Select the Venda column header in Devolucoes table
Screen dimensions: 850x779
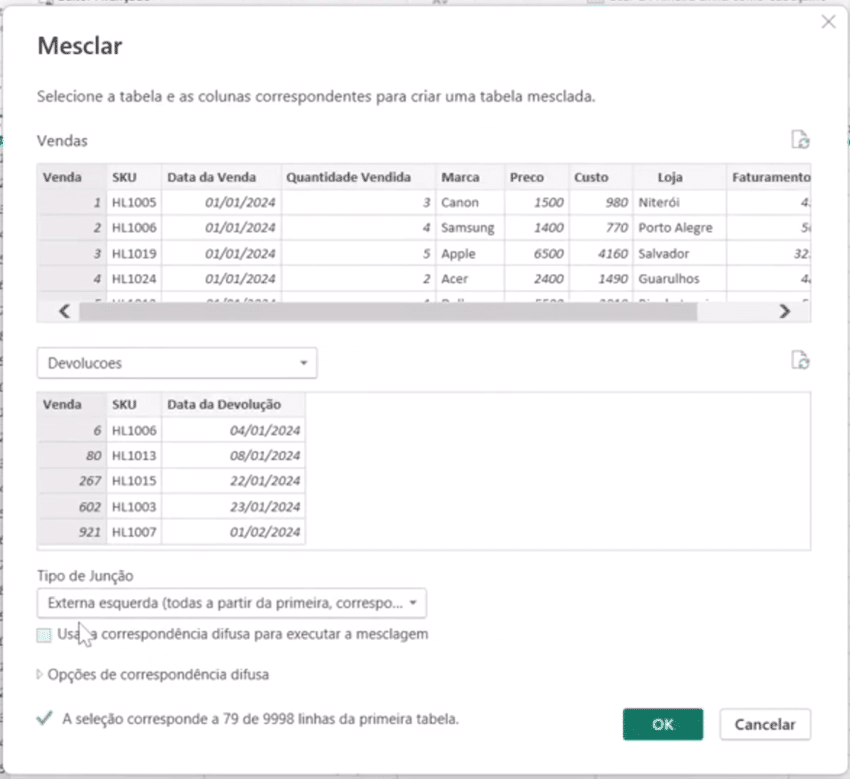coord(72,404)
